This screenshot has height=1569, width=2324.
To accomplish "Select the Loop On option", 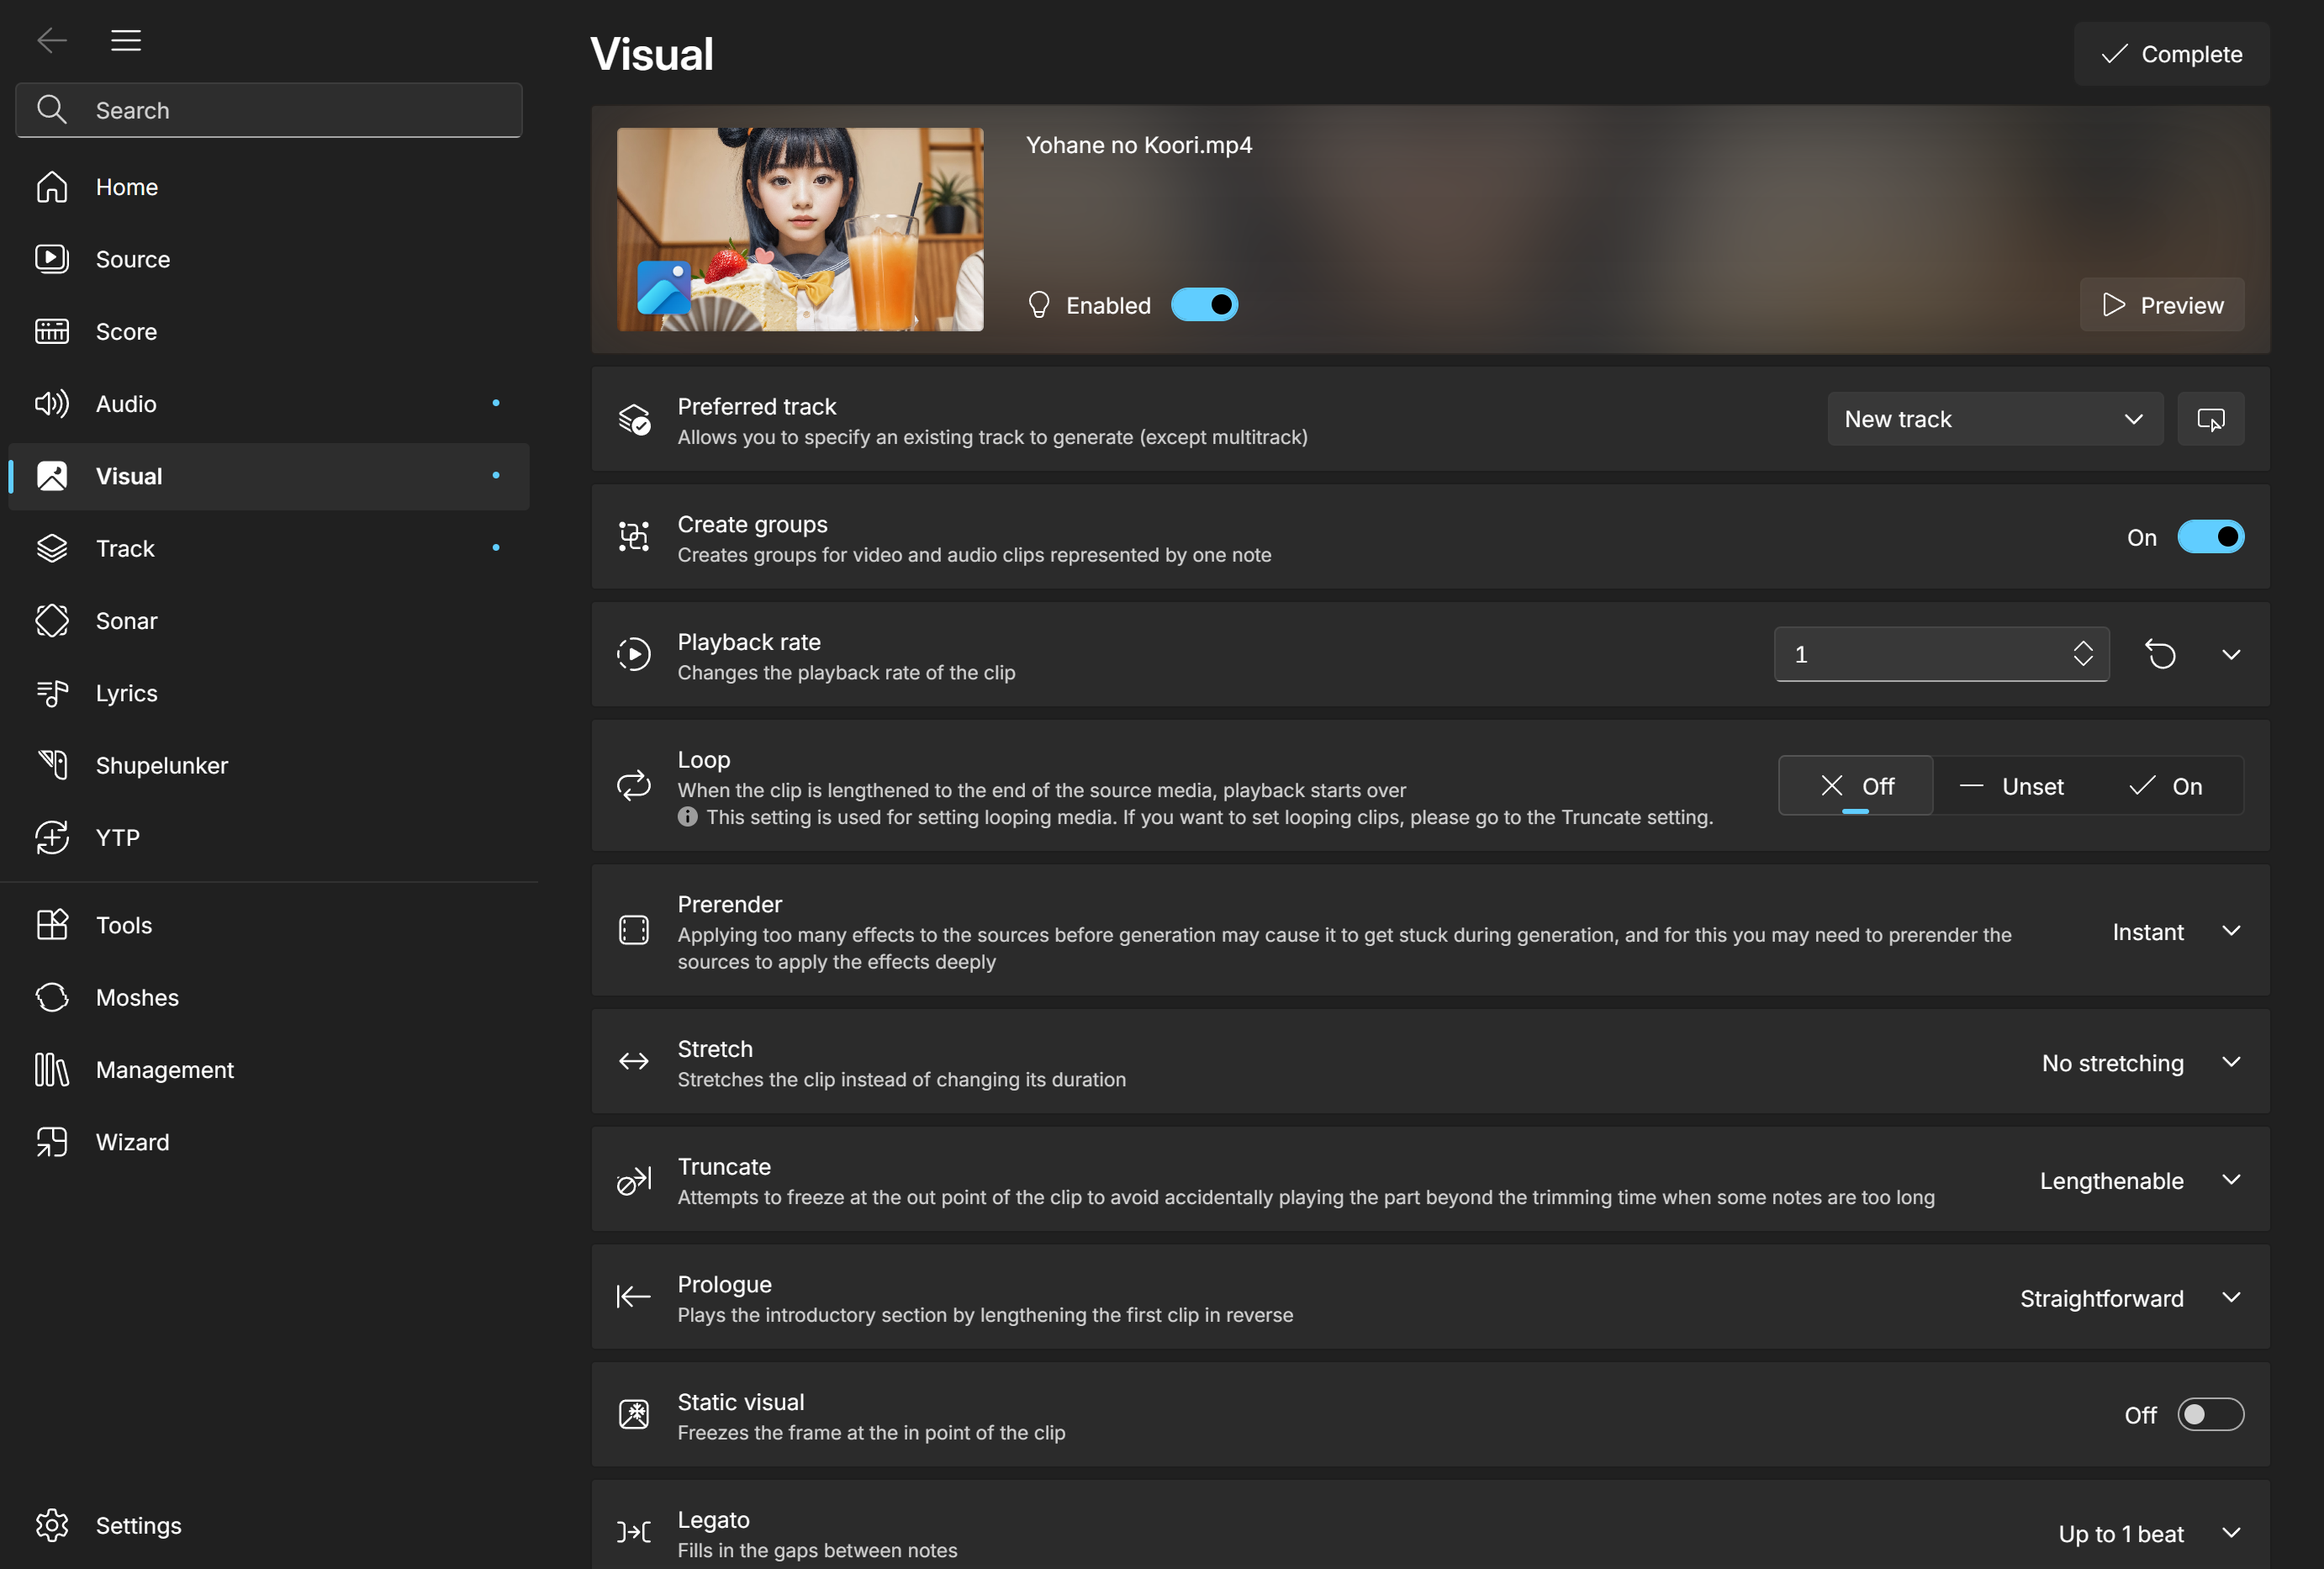I will [x=2166, y=786].
